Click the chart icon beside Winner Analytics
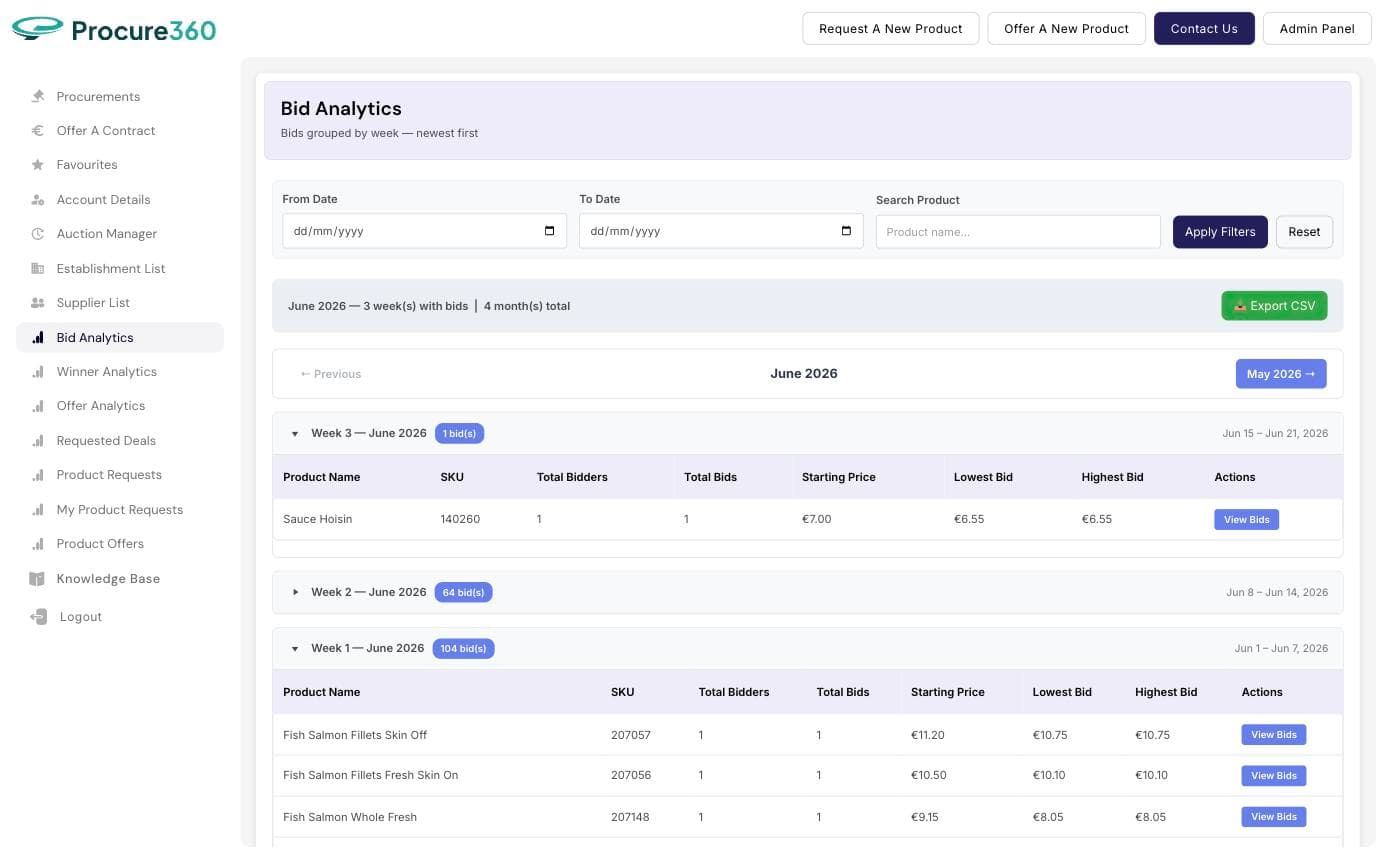Screen dimensions: 1384x868 [38, 372]
